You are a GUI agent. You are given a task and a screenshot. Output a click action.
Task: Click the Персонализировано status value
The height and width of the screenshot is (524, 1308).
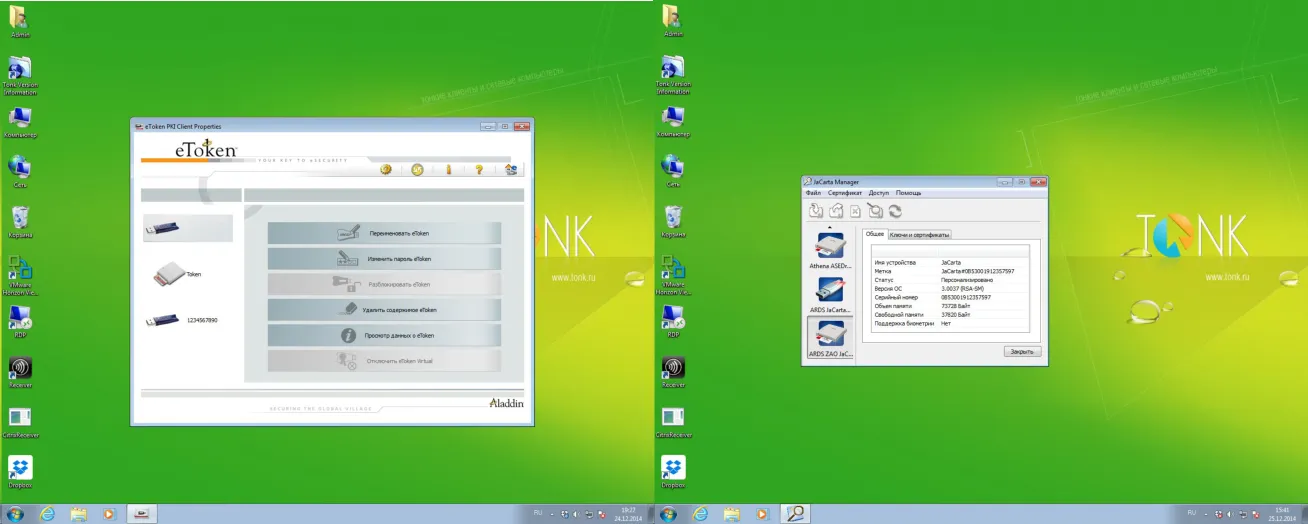pyautogui.click(x=966, y=280)
